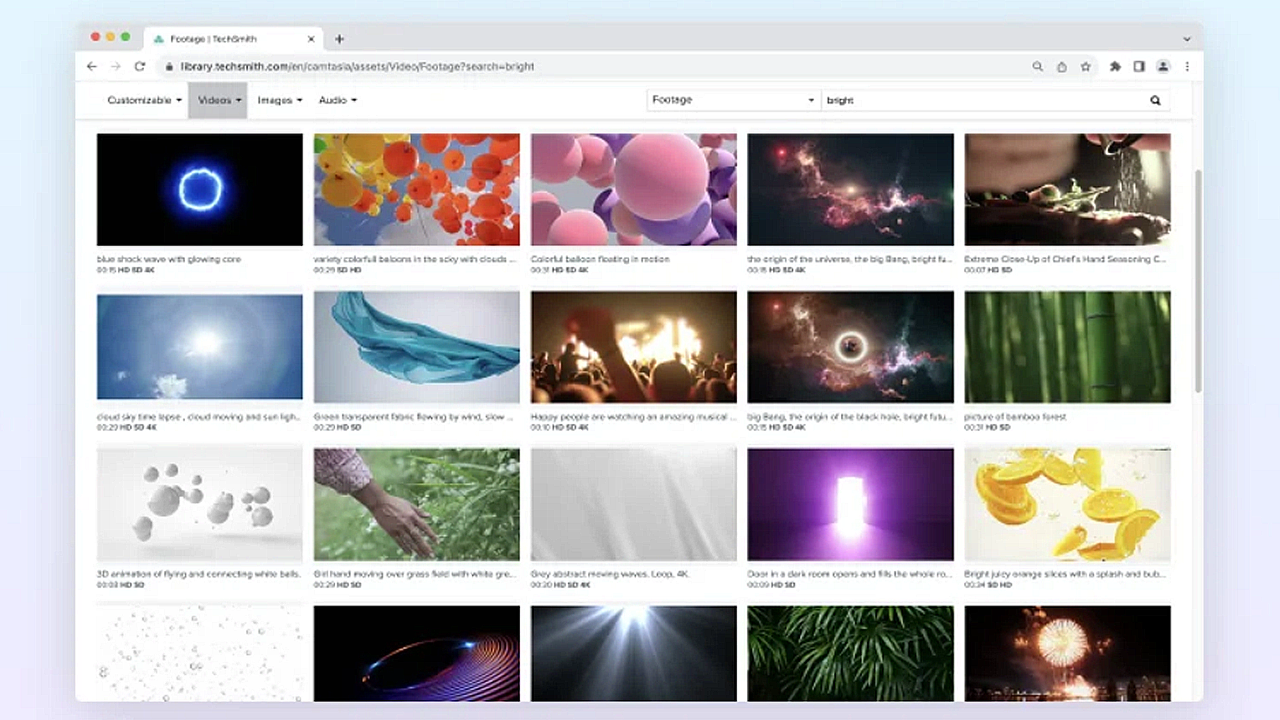The width and height of the screenshot is (1280, 720).
Task: Select the Videos menu item
Action: coord(217,100)
